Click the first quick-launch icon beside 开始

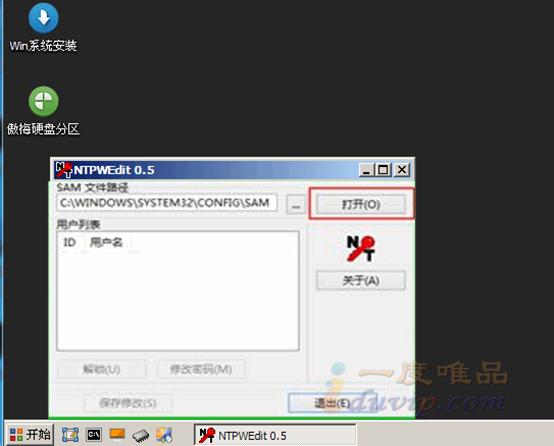tap(70, 435)
